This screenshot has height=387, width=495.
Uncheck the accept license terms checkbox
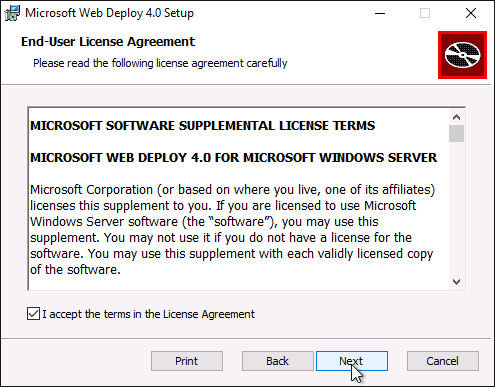pyautogui.click(x=33, y=314)
